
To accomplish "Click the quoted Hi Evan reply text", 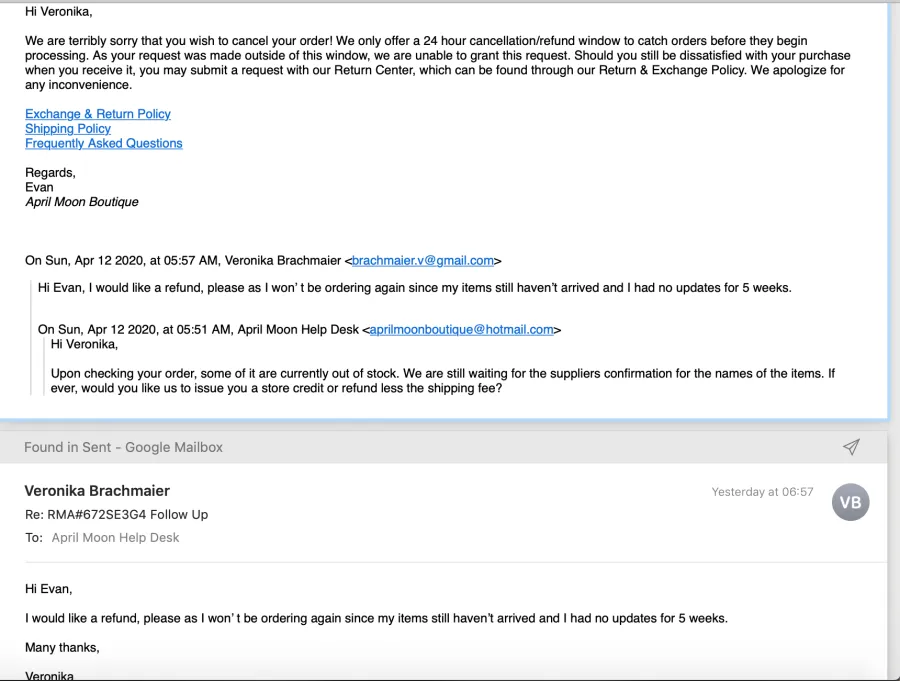I will point(414,288).
